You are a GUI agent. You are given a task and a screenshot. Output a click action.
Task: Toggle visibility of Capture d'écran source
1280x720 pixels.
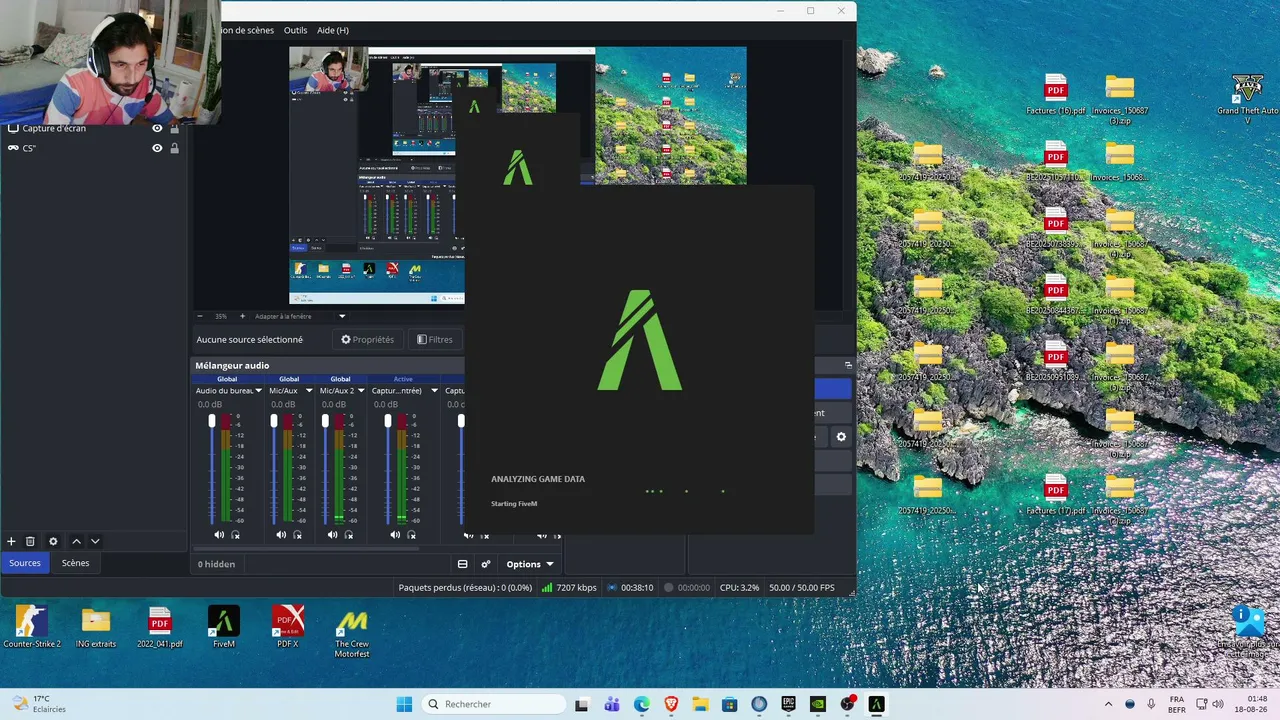[x=157, y=128]
